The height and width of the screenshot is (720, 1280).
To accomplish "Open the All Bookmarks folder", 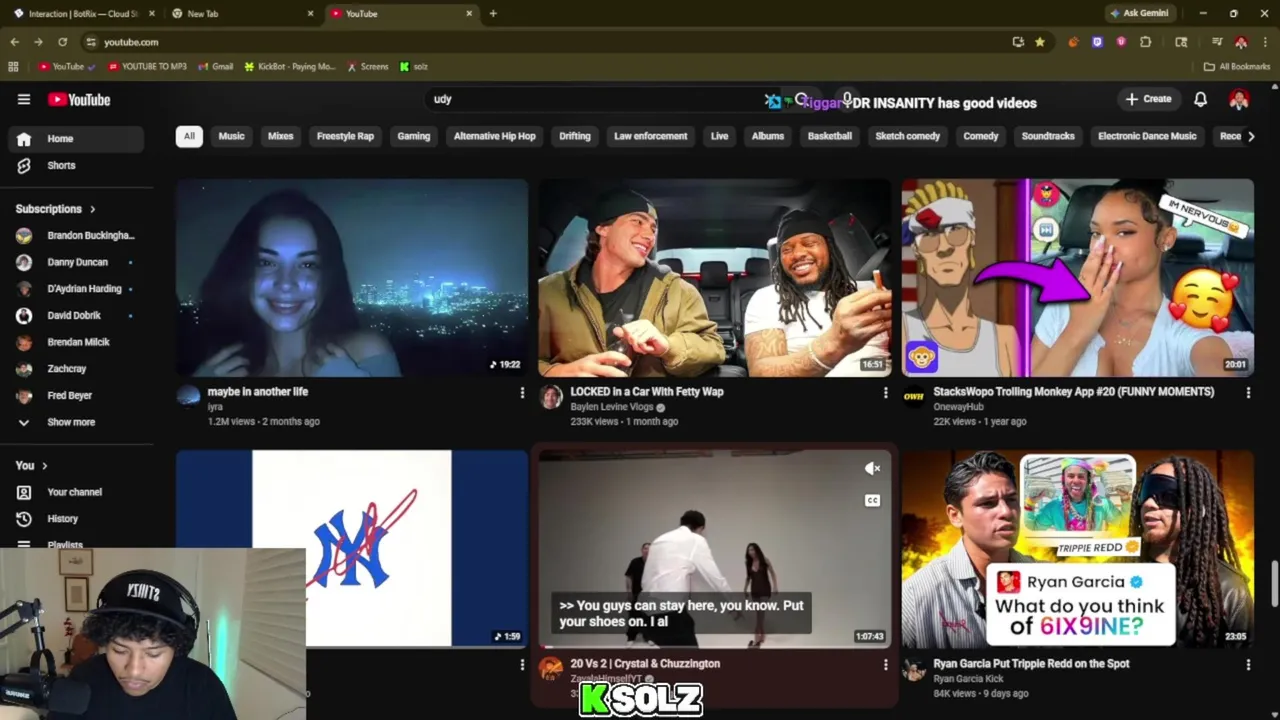I will 1237,67.
